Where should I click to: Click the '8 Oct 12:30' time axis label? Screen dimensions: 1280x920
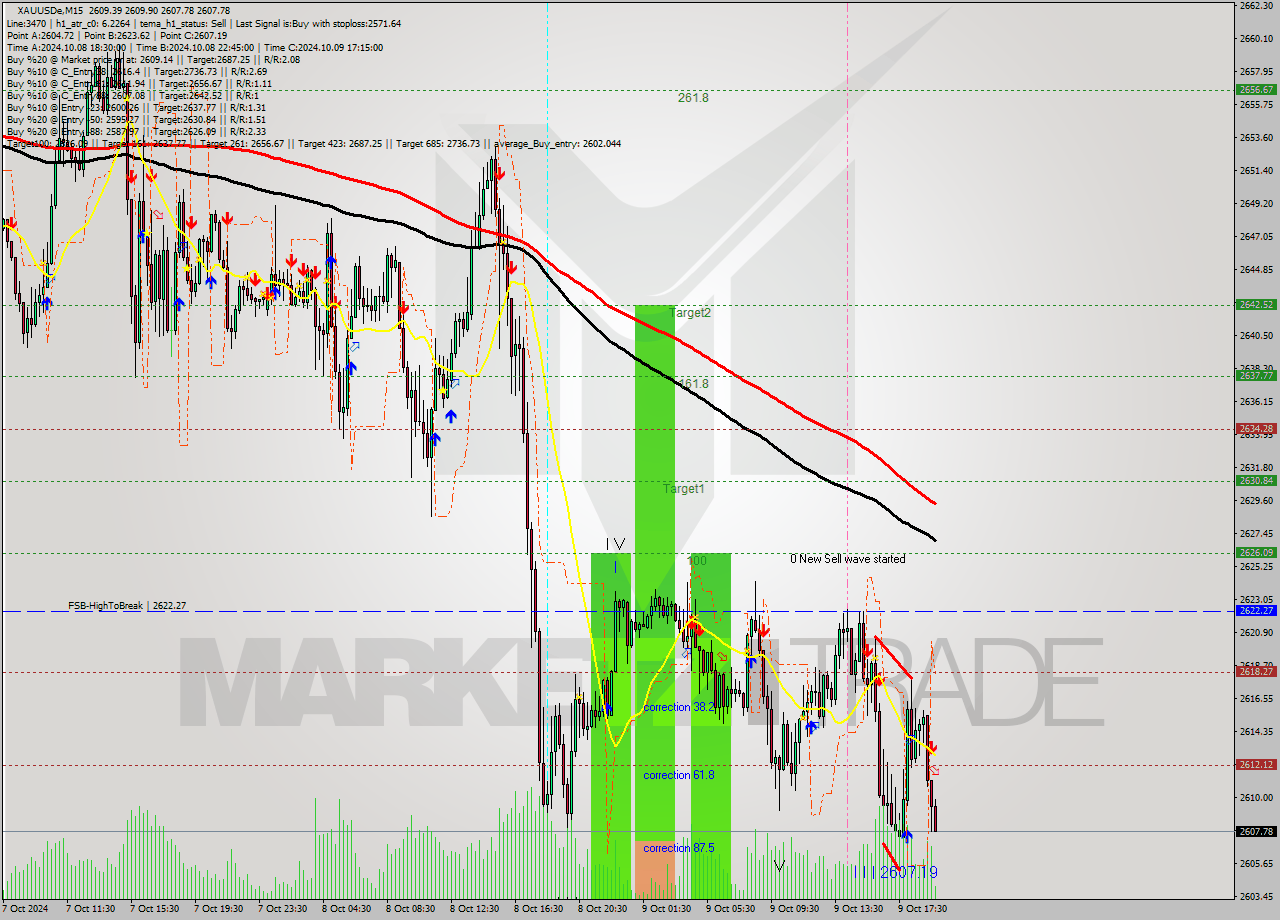click(x=475, y=909)
